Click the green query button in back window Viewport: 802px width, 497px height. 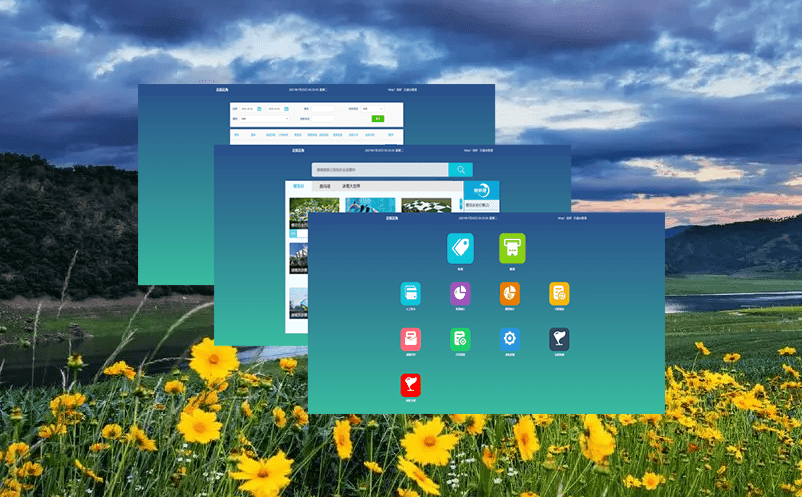[x=377, y=119]
